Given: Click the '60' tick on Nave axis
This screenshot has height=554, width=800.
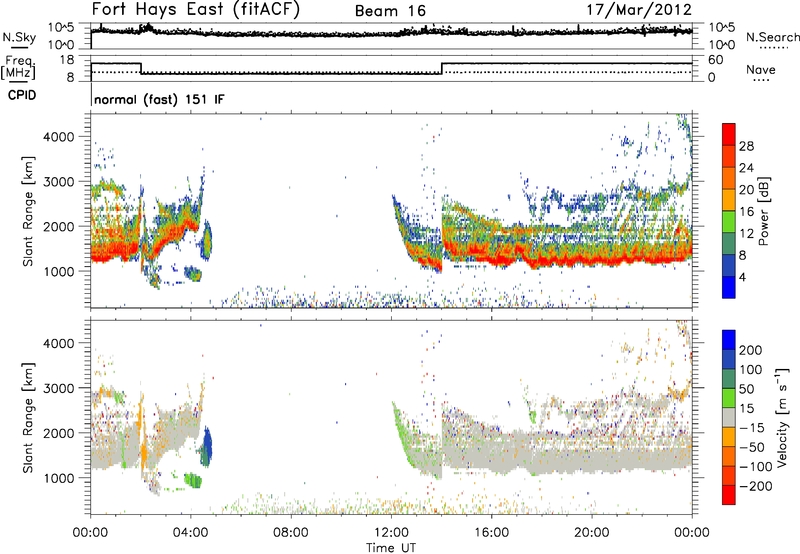Looking at the screenshot, I should (x=716, y=60).
